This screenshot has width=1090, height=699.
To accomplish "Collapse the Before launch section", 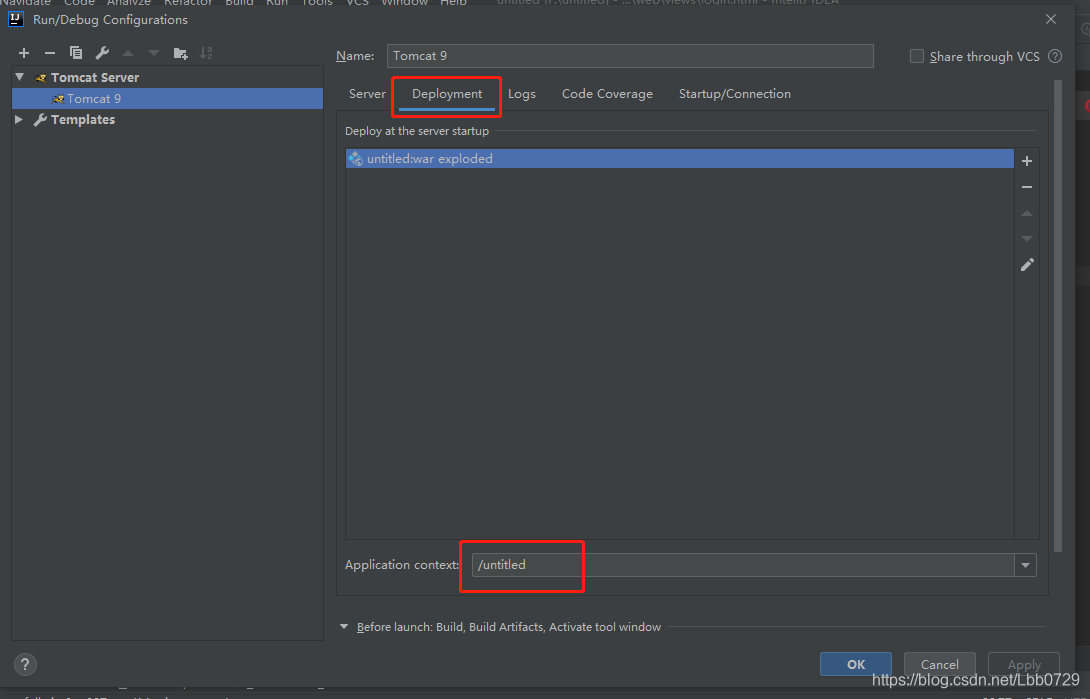I will coord(343,627).
